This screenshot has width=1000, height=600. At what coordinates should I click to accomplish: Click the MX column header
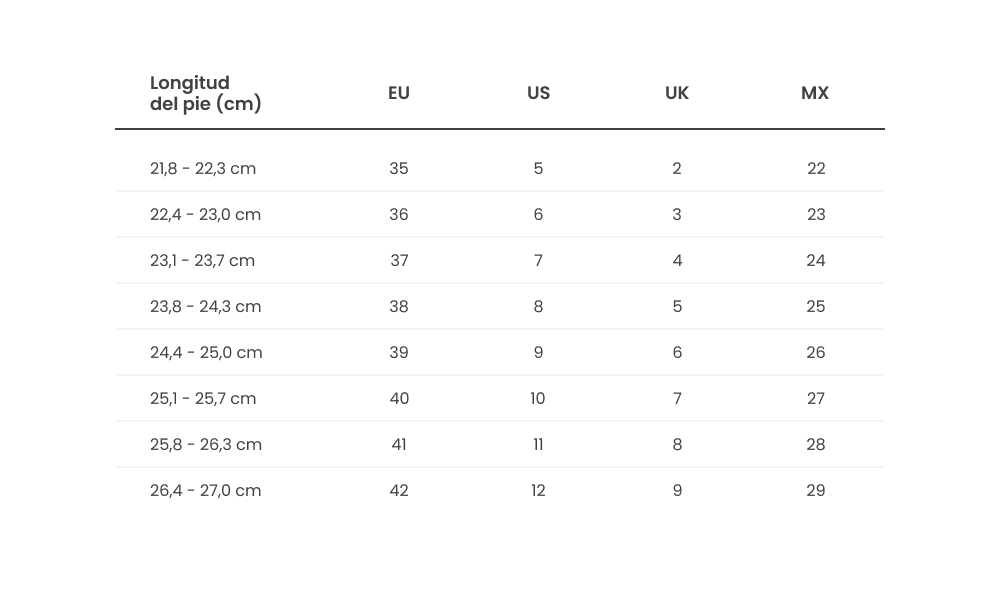tap(815, 93)
